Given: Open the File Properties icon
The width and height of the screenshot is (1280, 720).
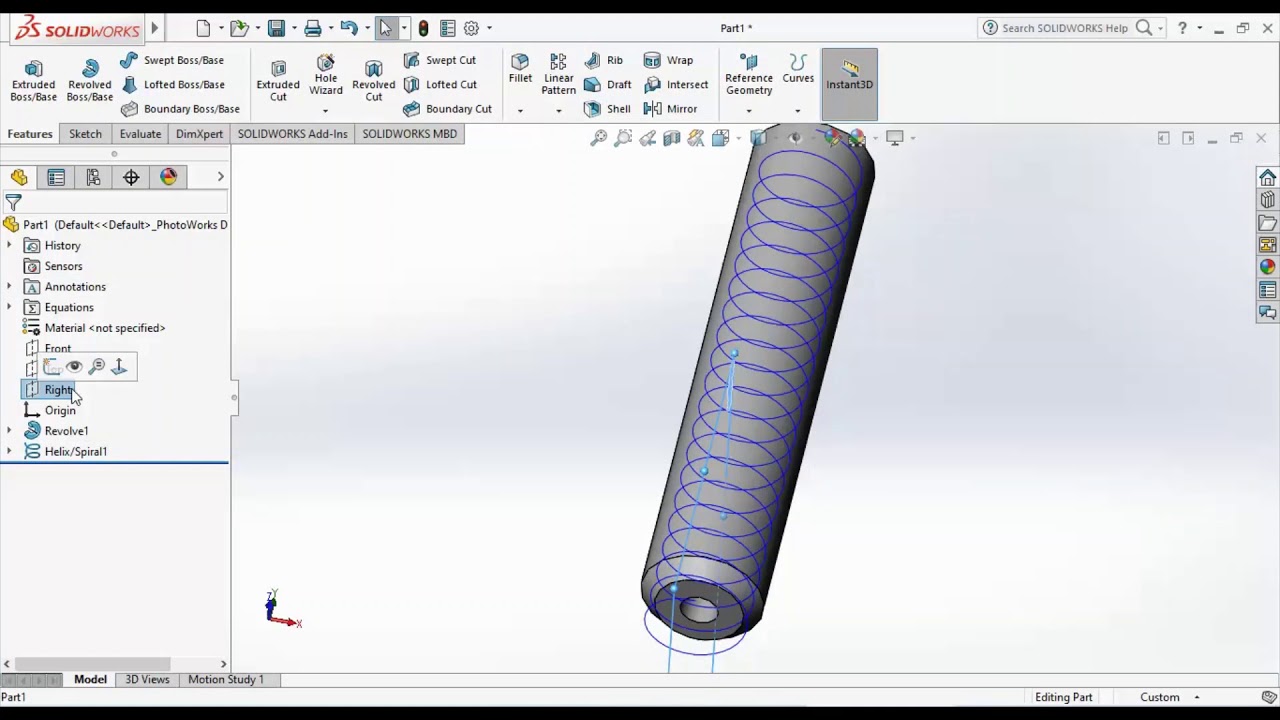Looking at the screenshot, I should click(448, 28).
